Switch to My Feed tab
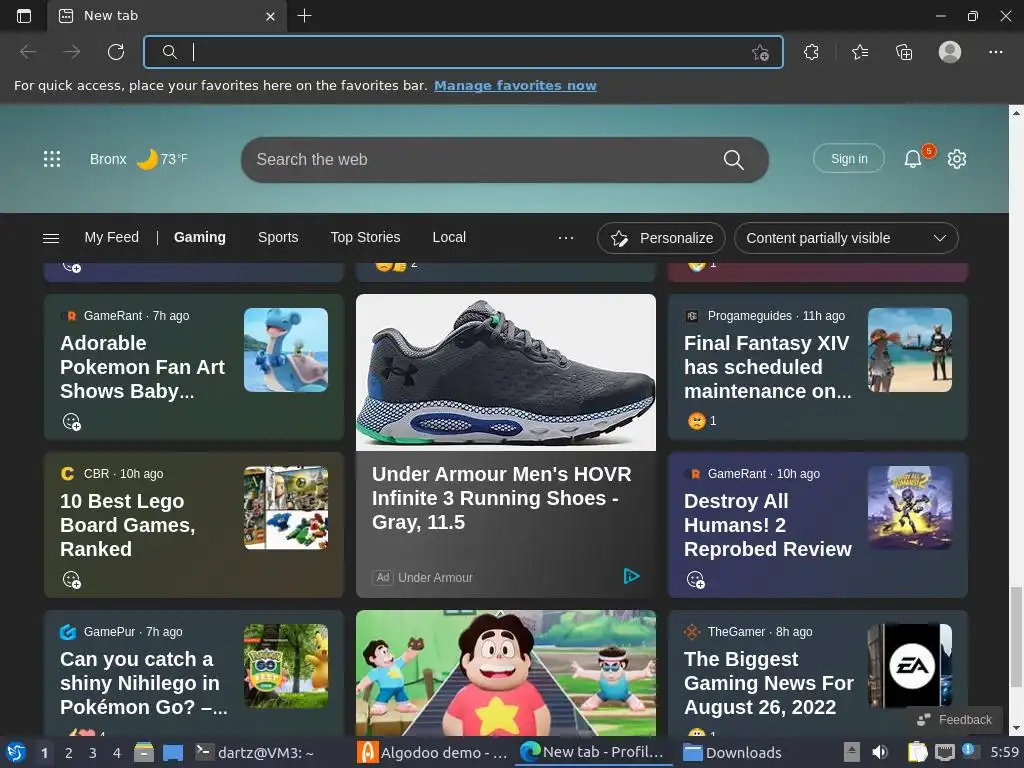The width and height of the screenshot is (1024, 768). pos(112,237)
